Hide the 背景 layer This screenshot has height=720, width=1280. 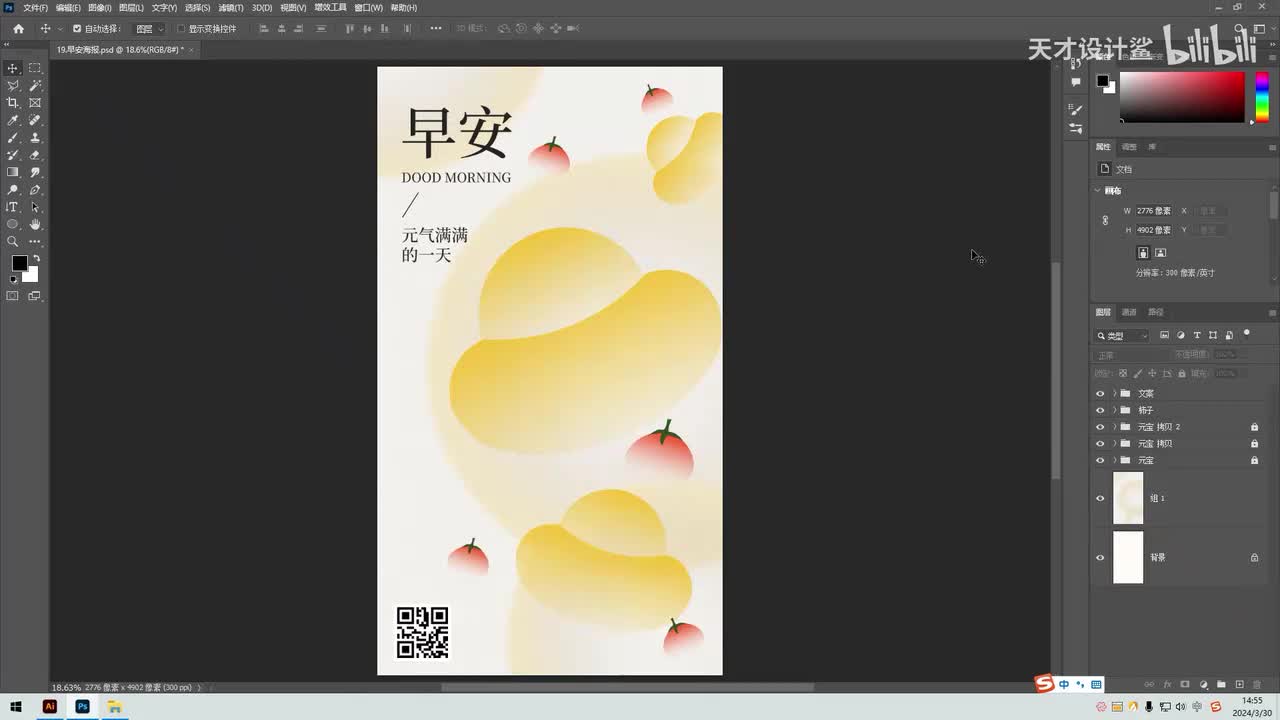pos(1100,557)
